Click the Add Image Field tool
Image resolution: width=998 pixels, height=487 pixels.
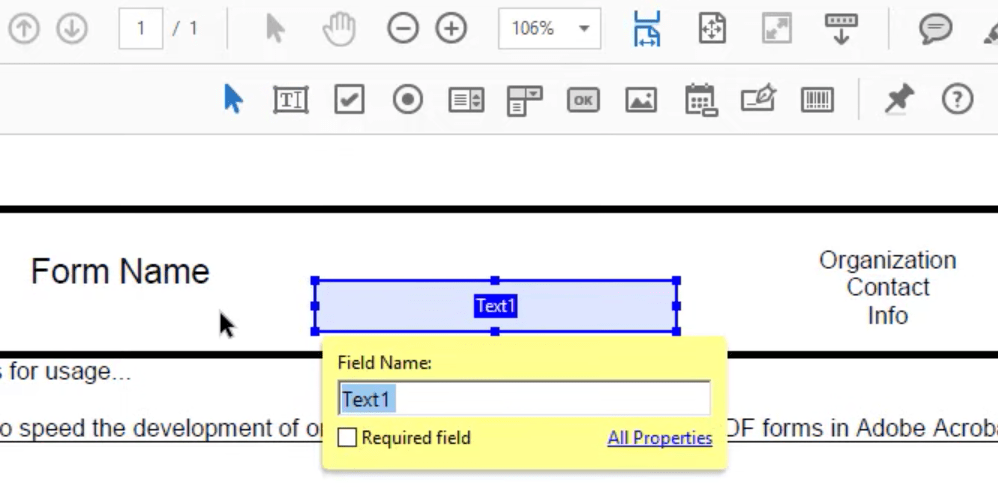point(641,99)
